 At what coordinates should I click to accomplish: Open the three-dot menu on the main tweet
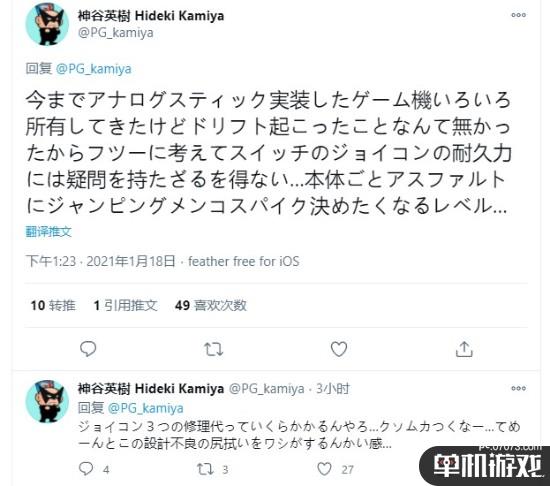point(518,15)
